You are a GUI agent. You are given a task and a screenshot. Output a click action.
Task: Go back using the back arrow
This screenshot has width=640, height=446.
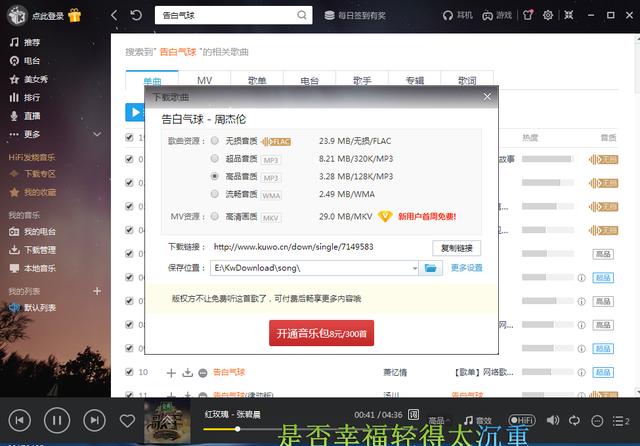[x=114, y=16]
